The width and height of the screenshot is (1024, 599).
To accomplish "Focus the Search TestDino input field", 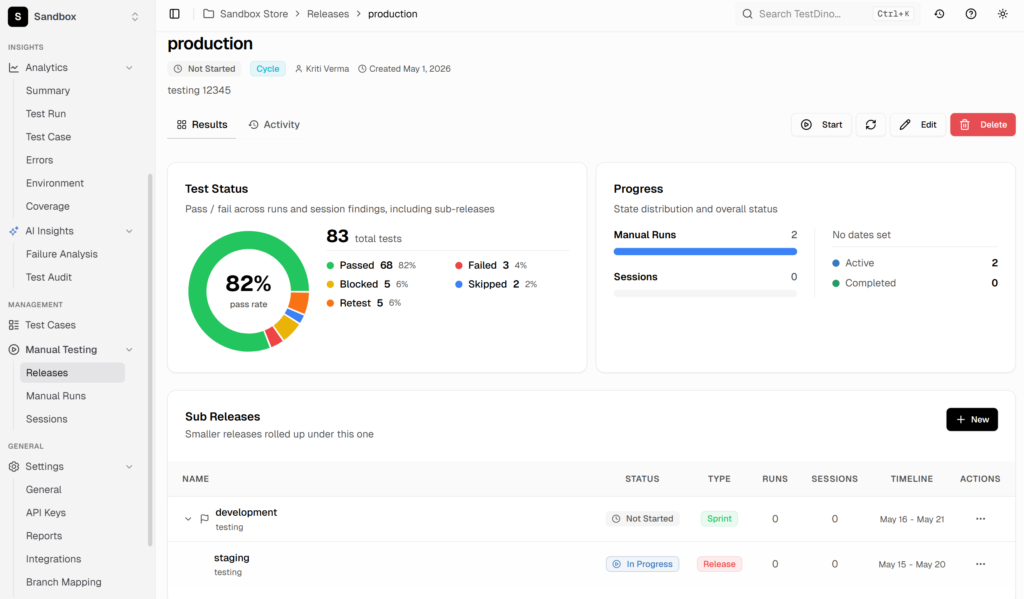I will [827, 14].
